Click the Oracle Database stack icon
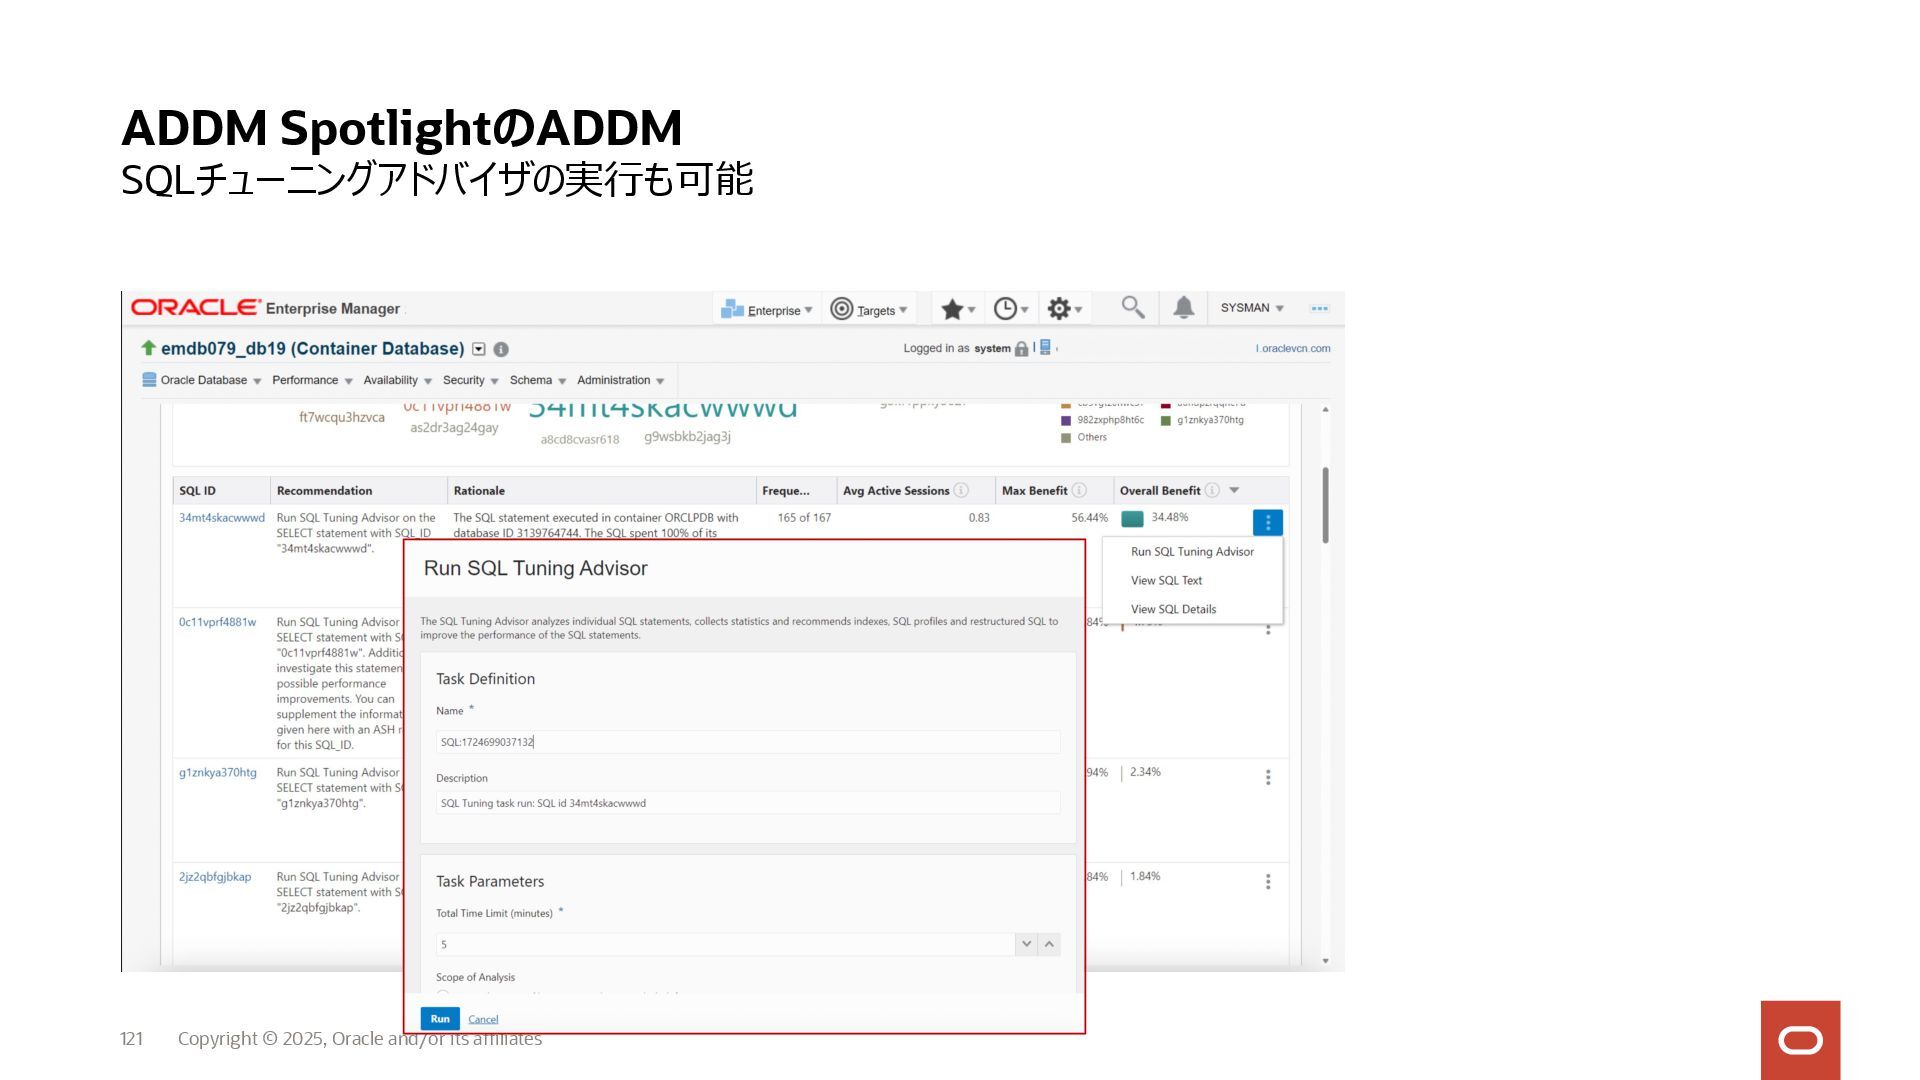This screenshot has height=1080, width=1920. (149, 380)
